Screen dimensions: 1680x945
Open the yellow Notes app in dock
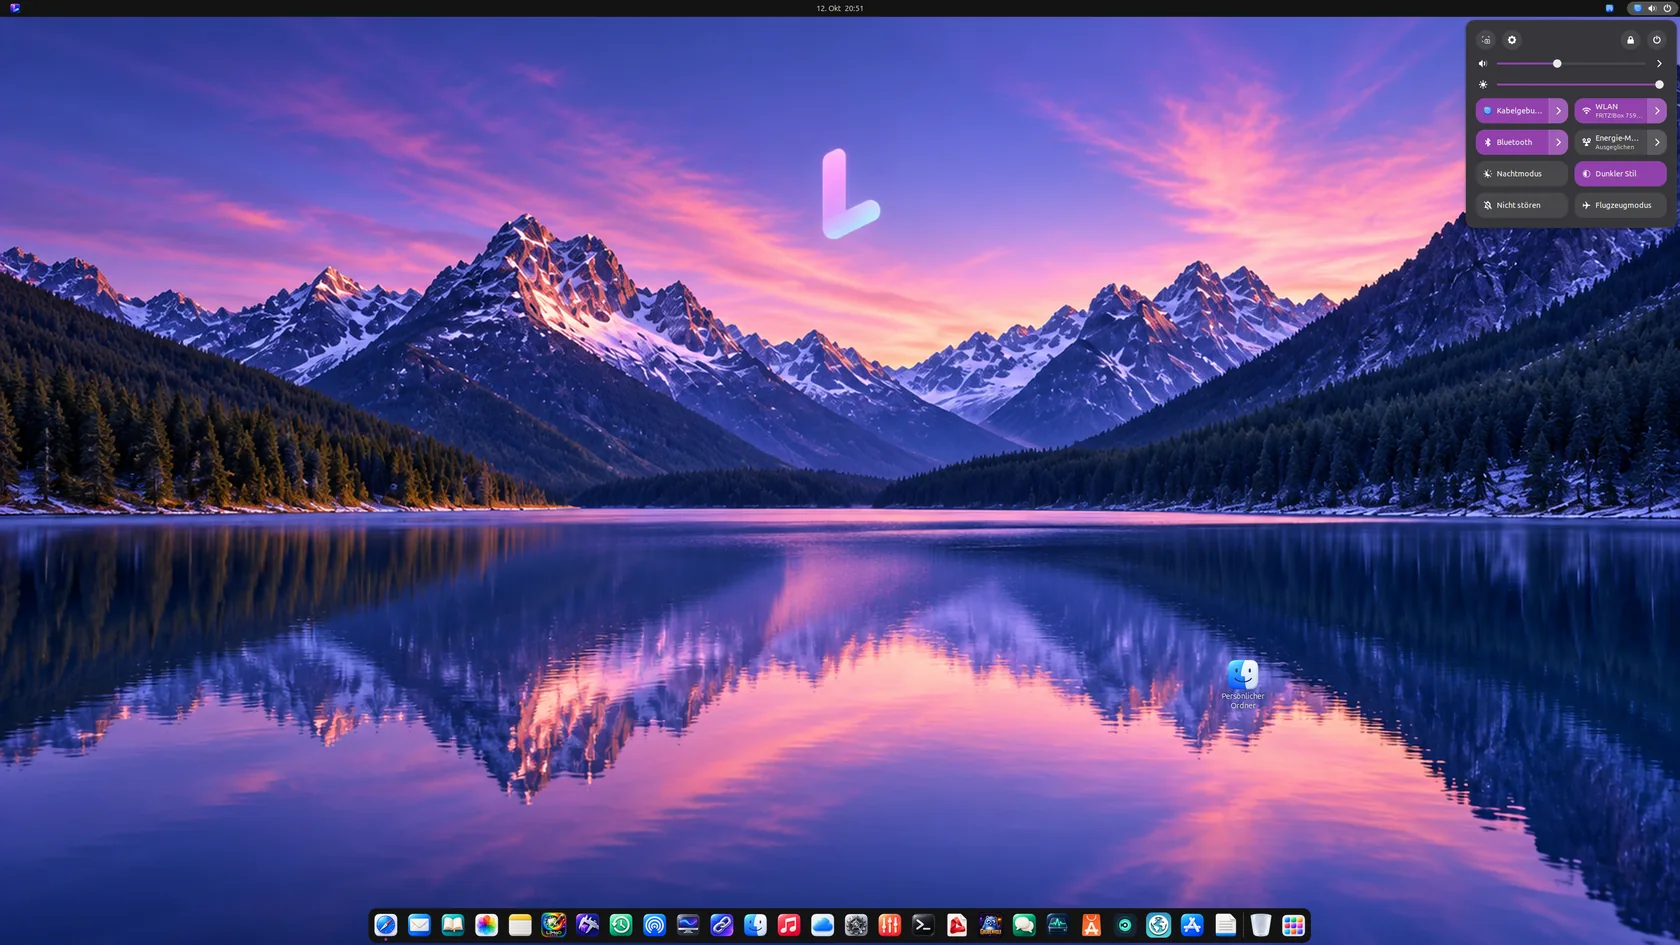click(520, 925)
